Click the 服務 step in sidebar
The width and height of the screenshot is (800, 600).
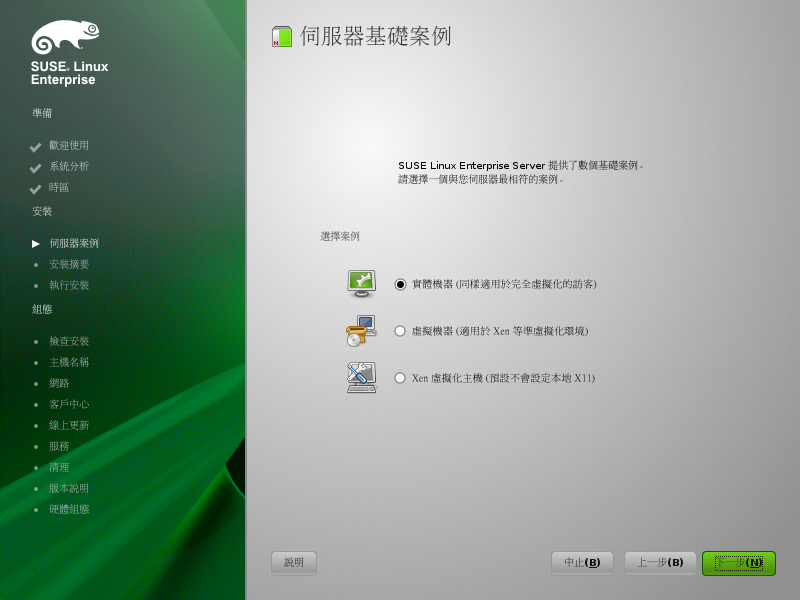(59, 446)
